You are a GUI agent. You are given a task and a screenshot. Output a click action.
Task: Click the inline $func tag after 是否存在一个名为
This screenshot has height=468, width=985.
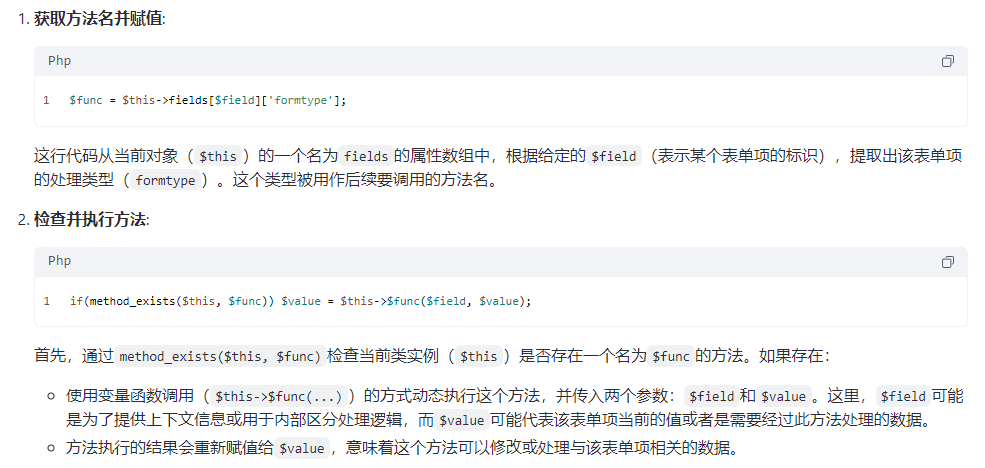(x=669, y=357)
